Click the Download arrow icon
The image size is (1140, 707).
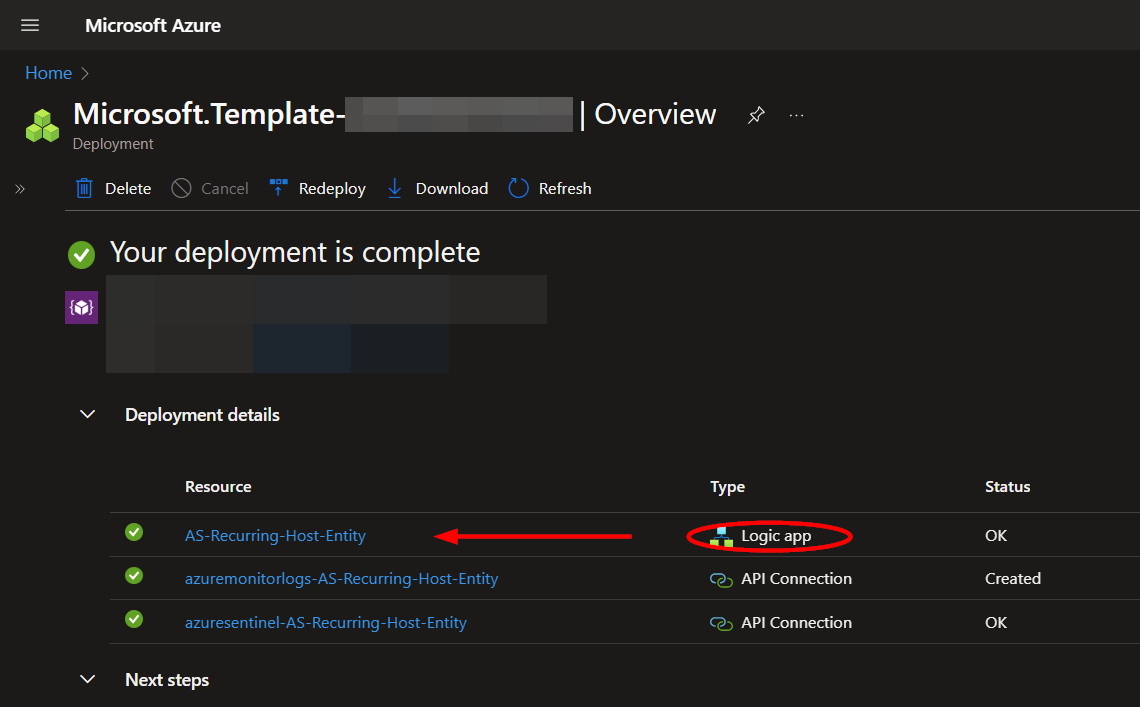pyautogui.click(x=395, y=188)
